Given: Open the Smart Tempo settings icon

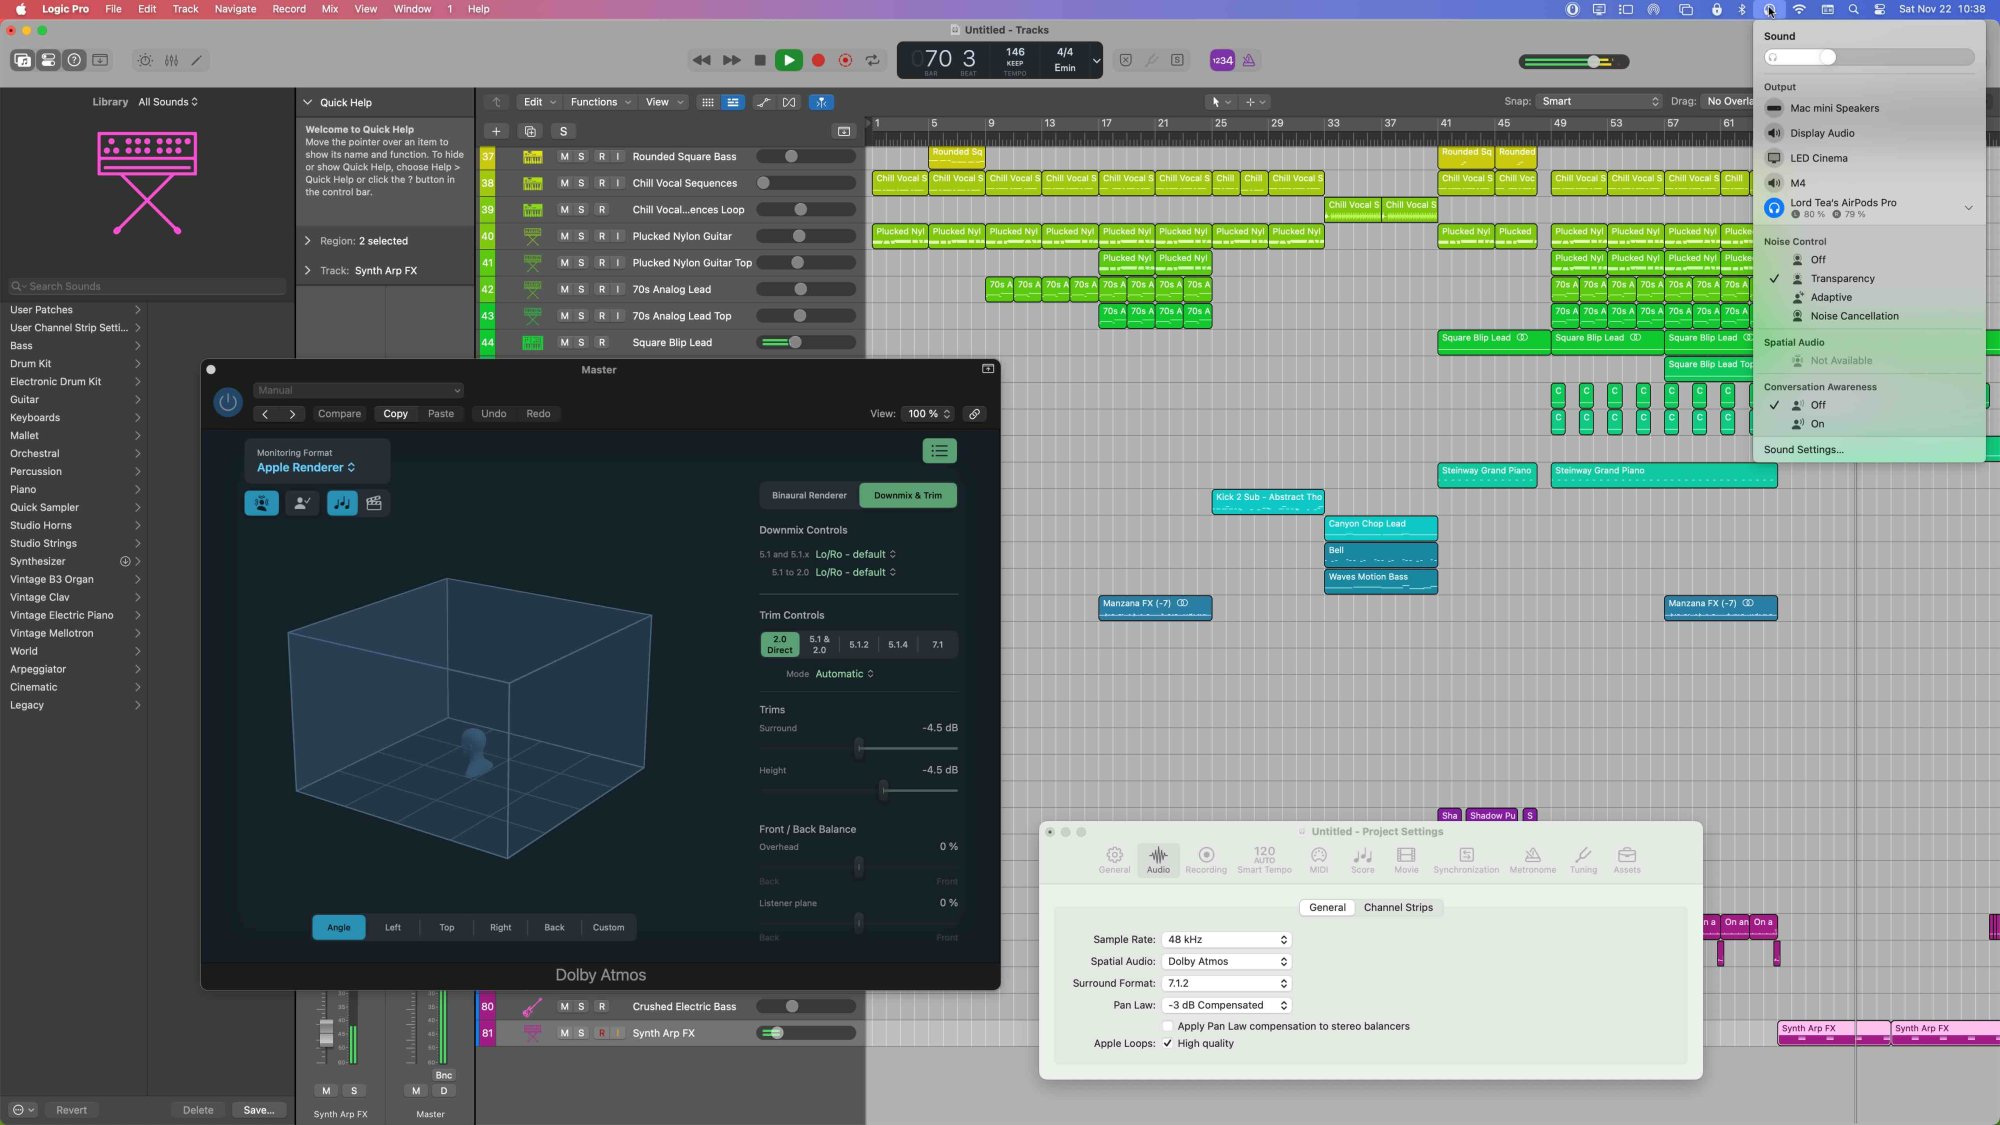Looking at the screenshot, I should tap(1264, 858).
